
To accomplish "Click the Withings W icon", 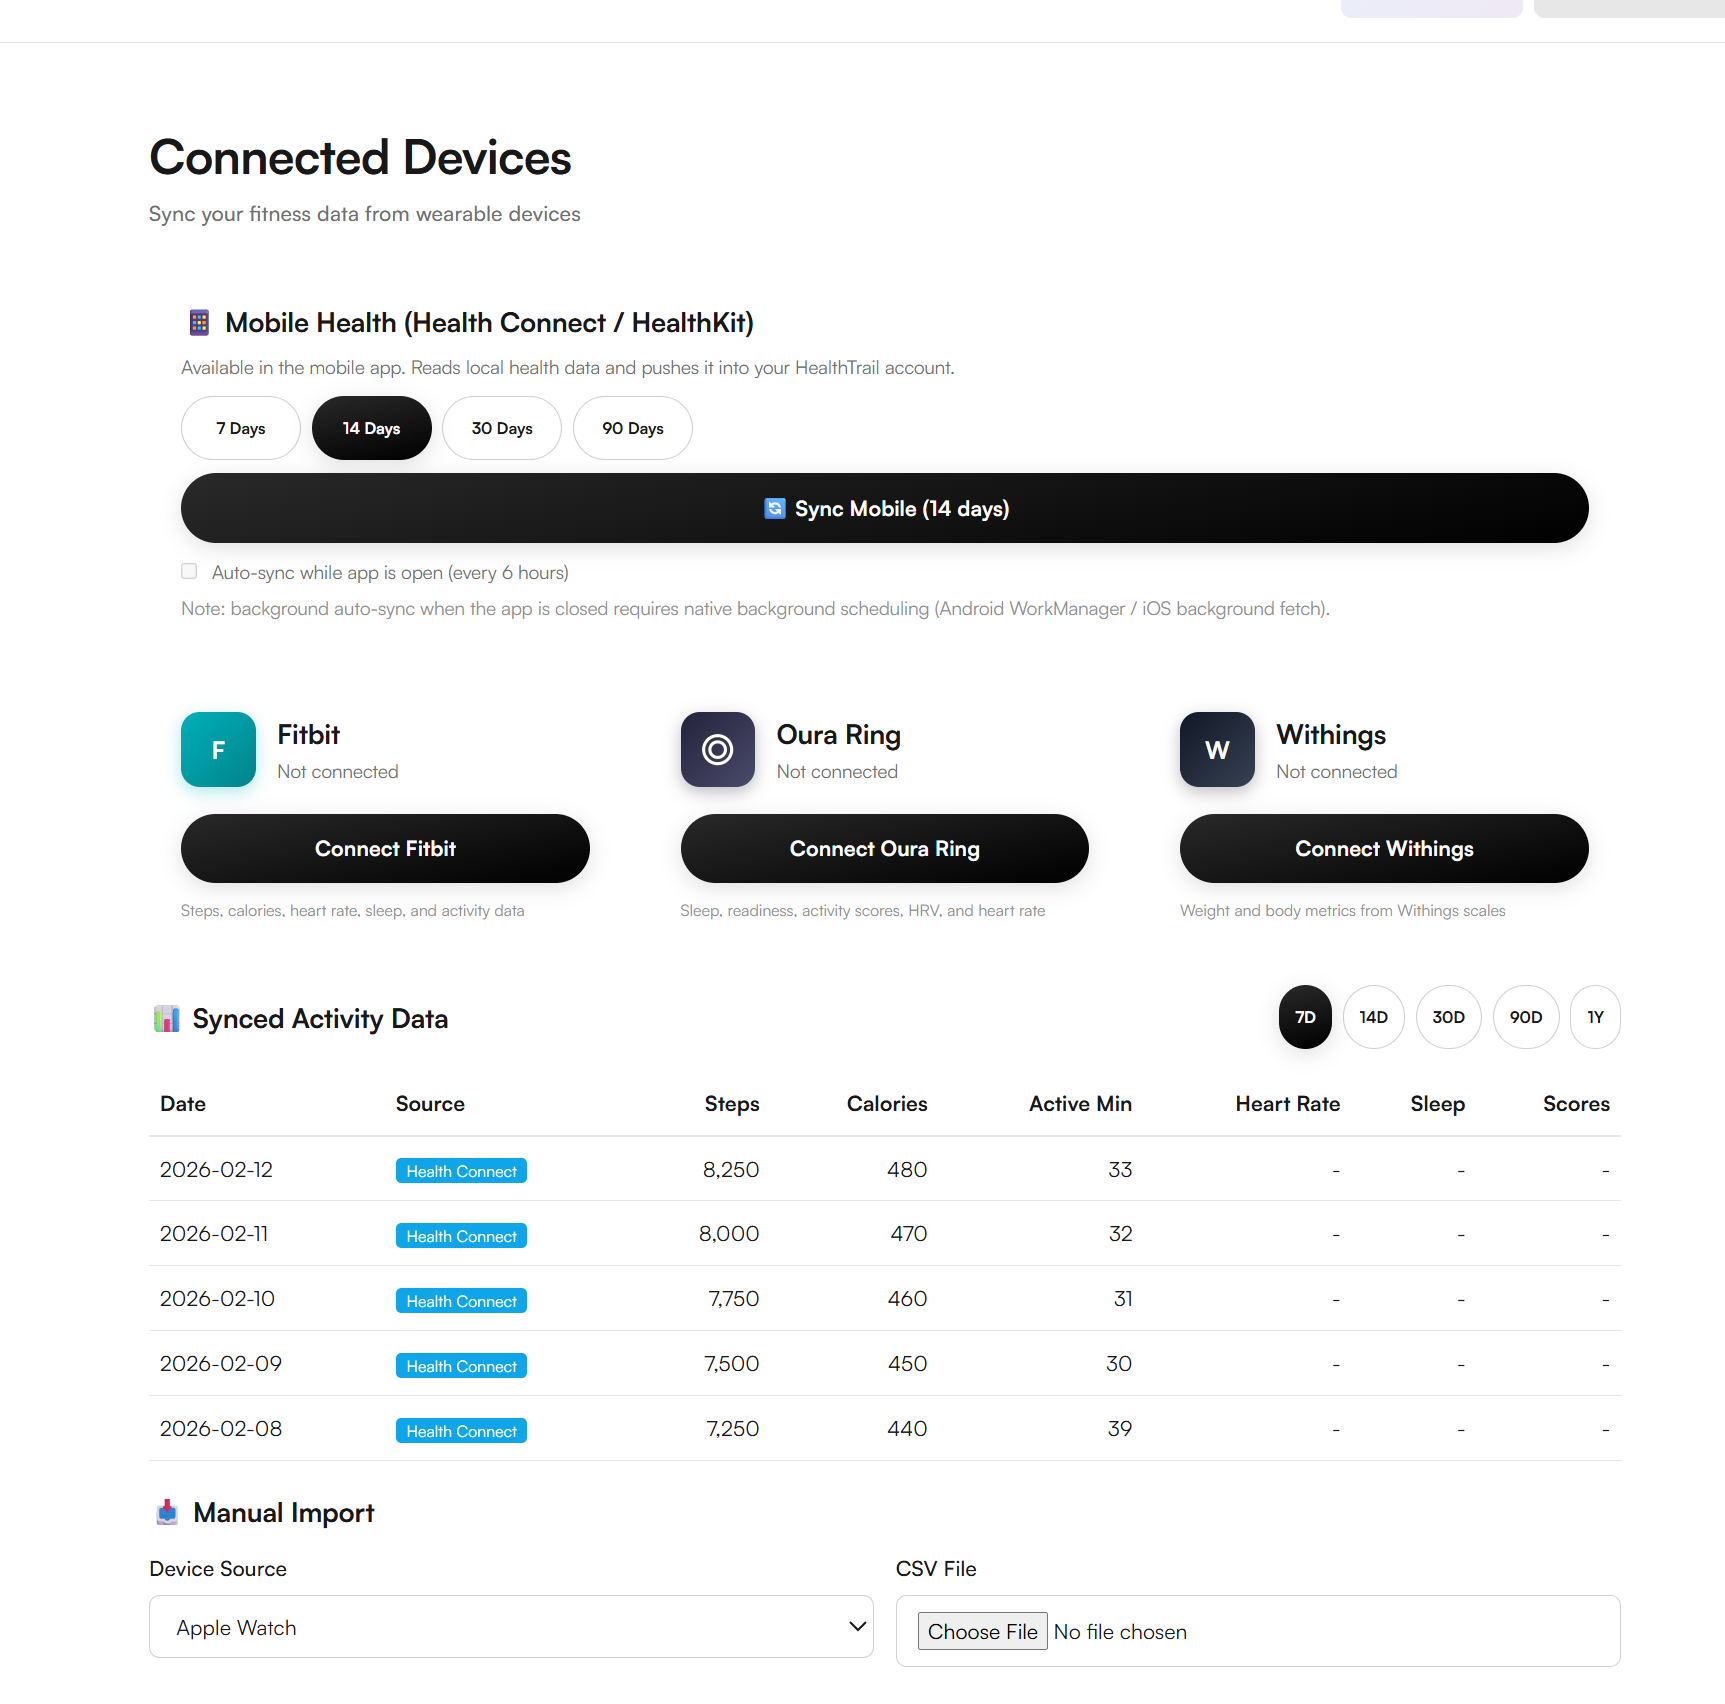I will pos(1216,750).
